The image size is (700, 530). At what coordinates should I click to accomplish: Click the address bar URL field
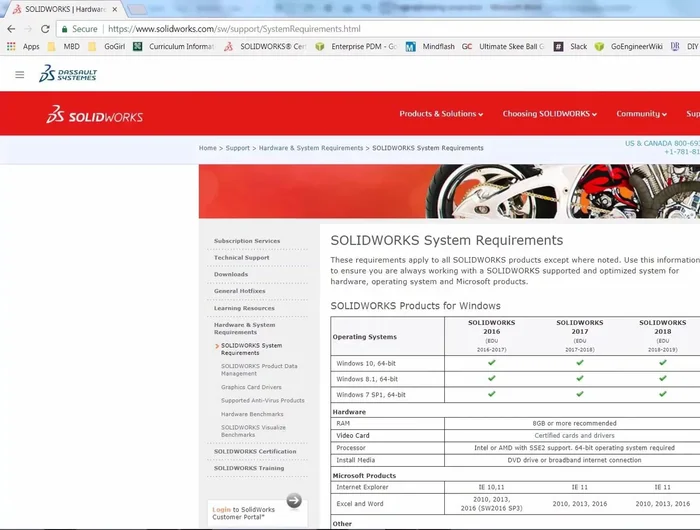point(234,29)
